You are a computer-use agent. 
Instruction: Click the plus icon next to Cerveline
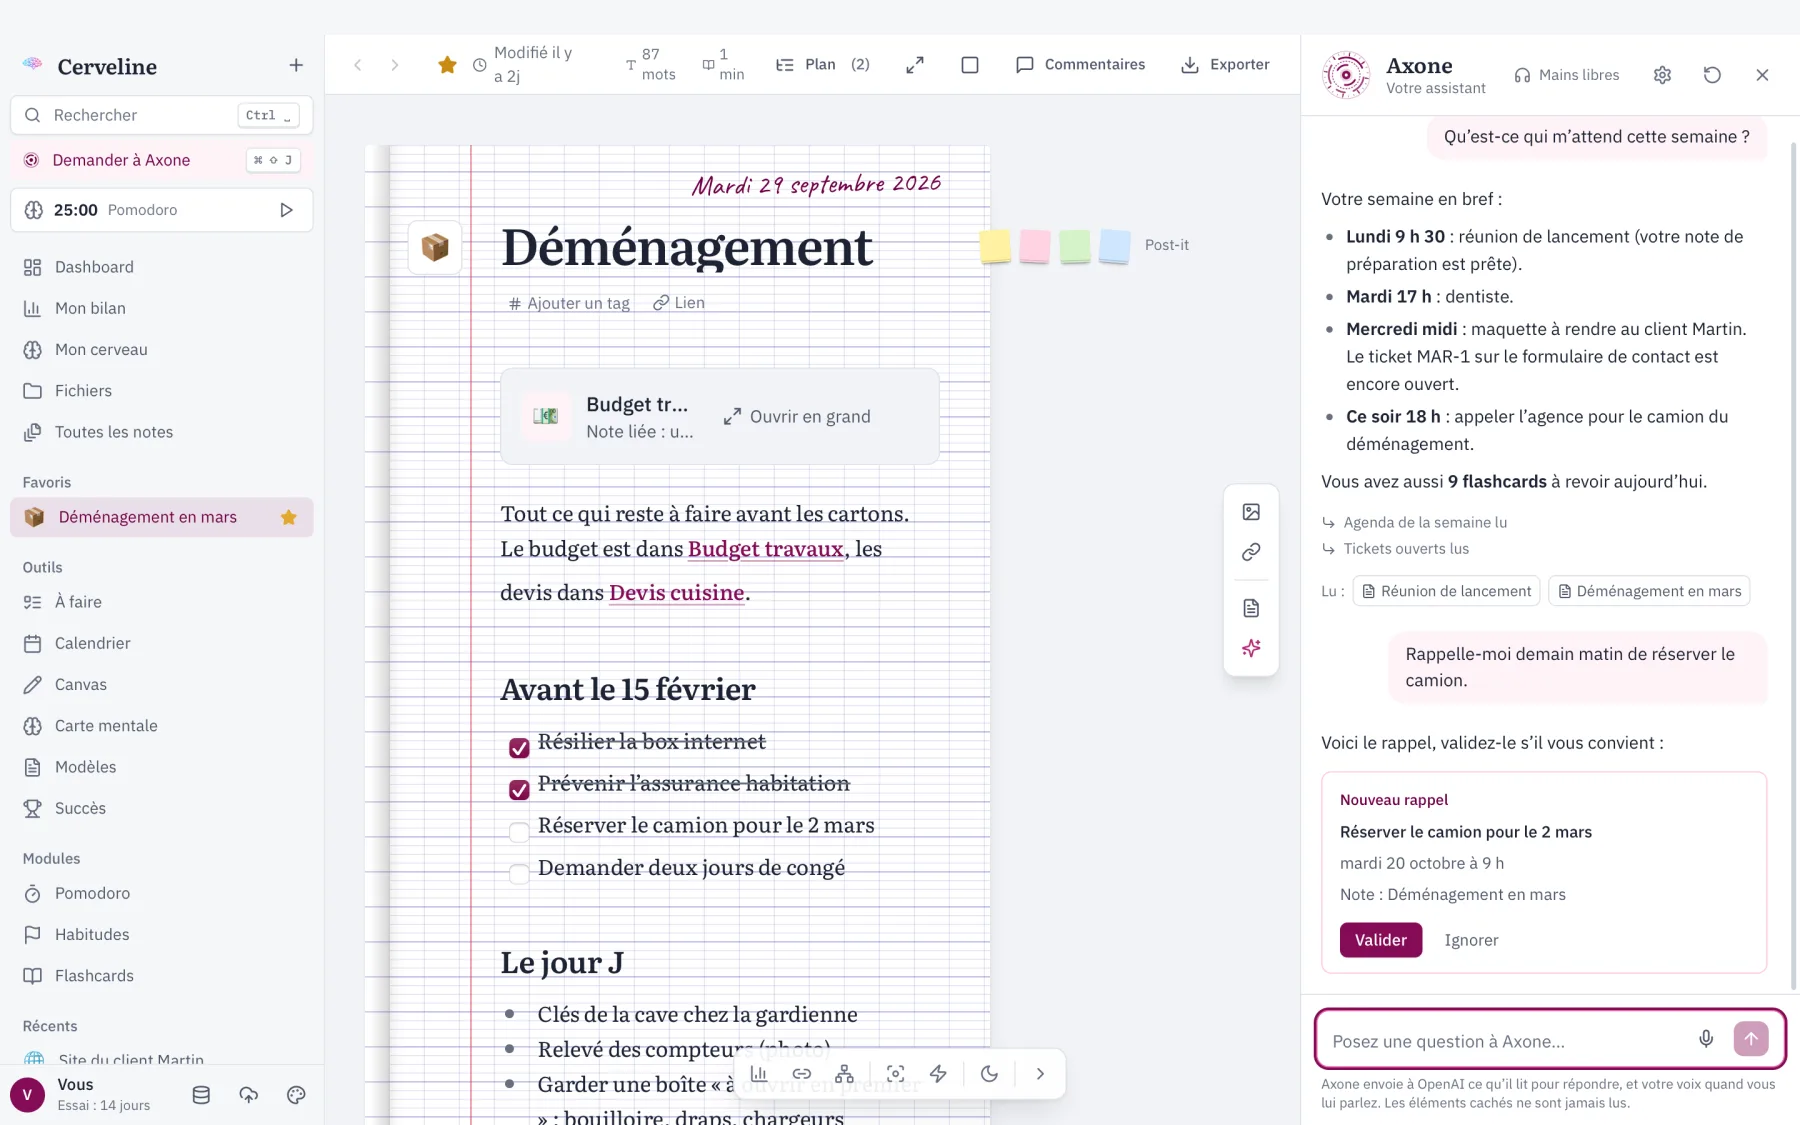coord(296,66)
